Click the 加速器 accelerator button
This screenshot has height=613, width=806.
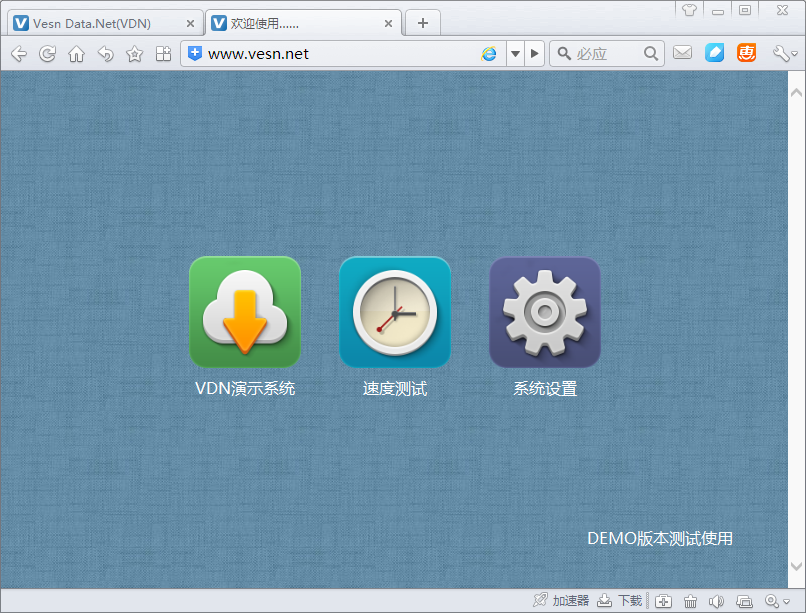point(561,601)
